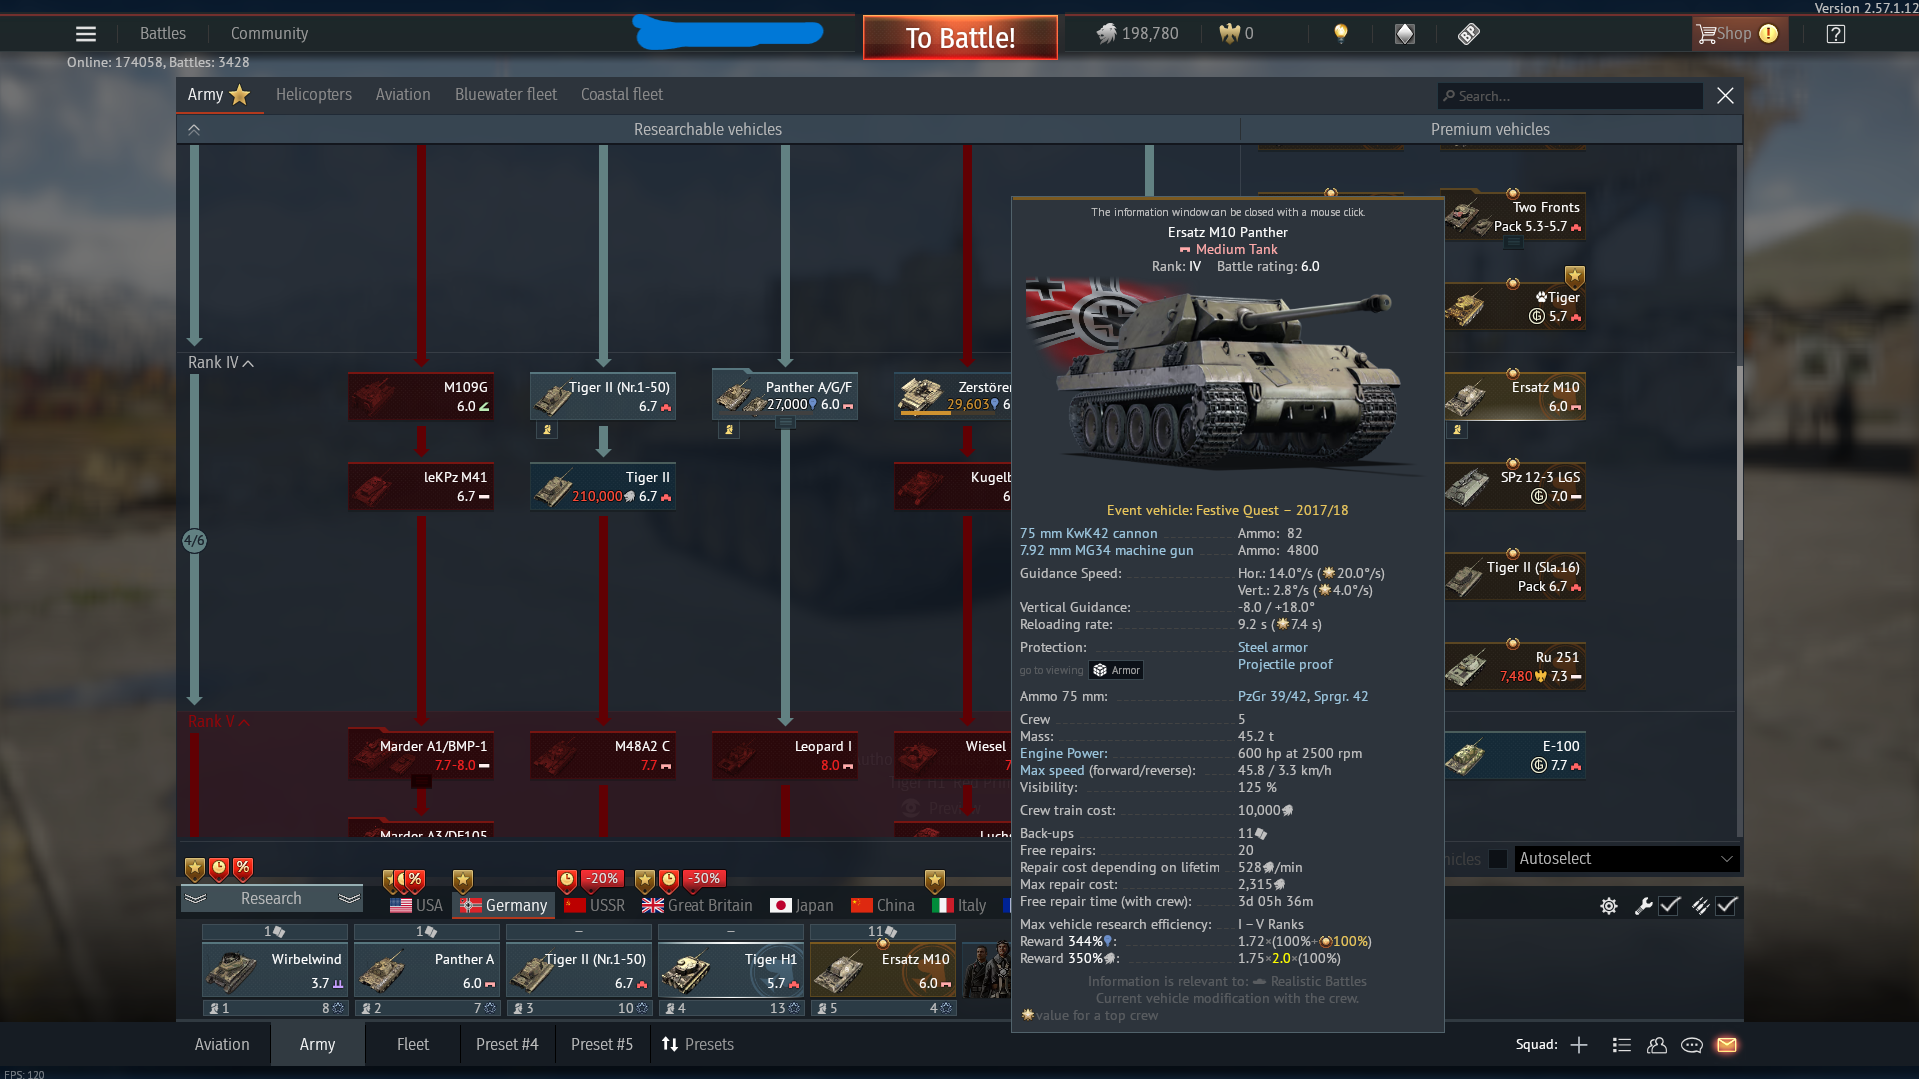Select the premium Tiger 5.7 vehicle
1919x1079 pixels.
(x=1513, y=307)
